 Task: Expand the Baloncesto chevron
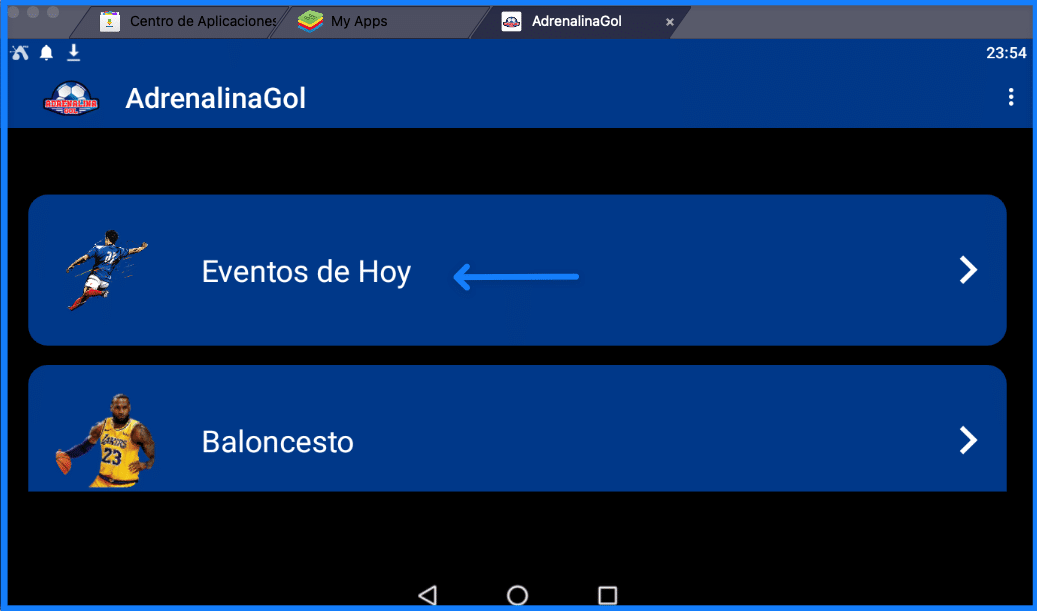click(967, 440)
